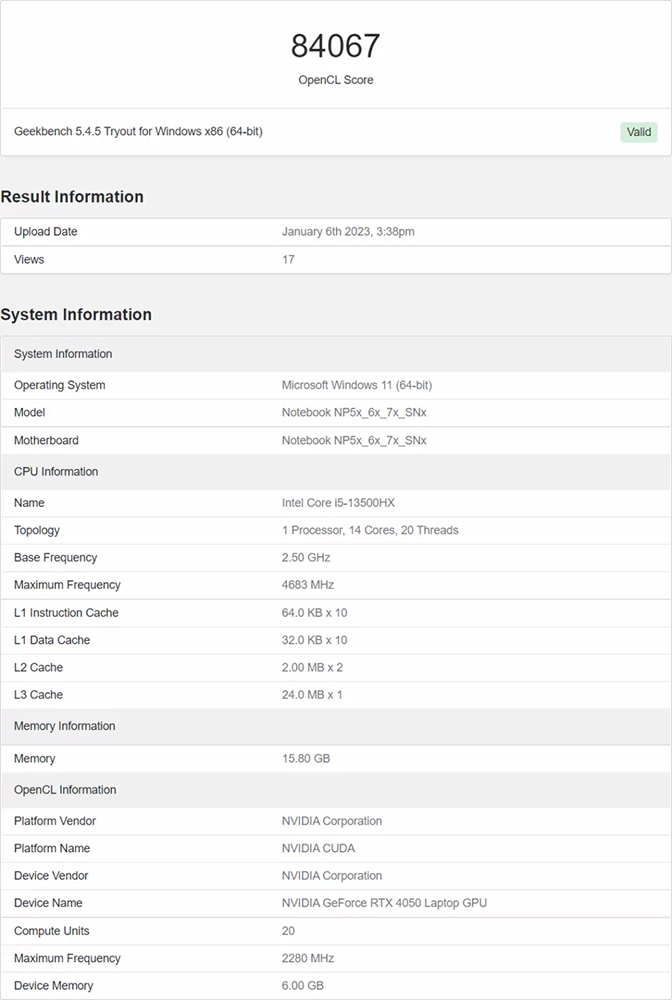
Task: Click the upload date January 6th 2023
Action: point(348,232)
